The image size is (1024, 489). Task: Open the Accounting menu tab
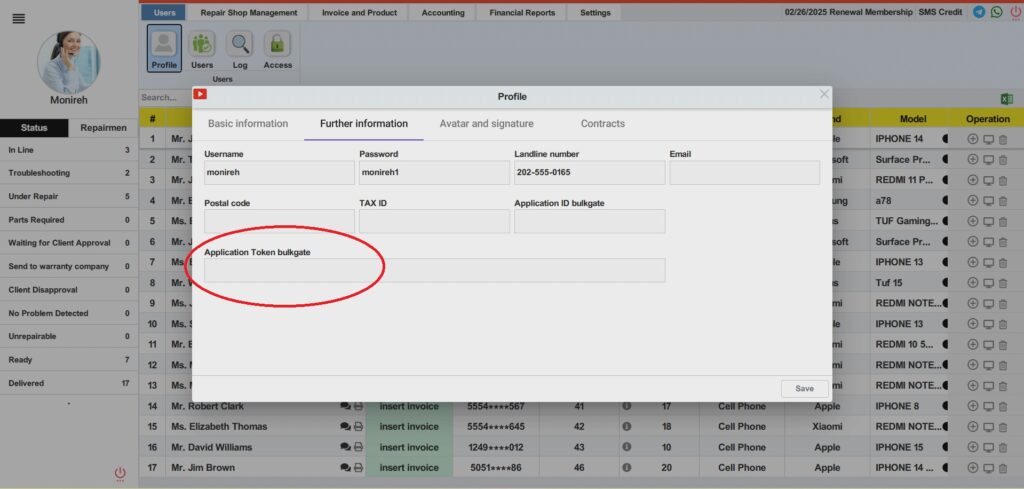[x=442, y=13]
